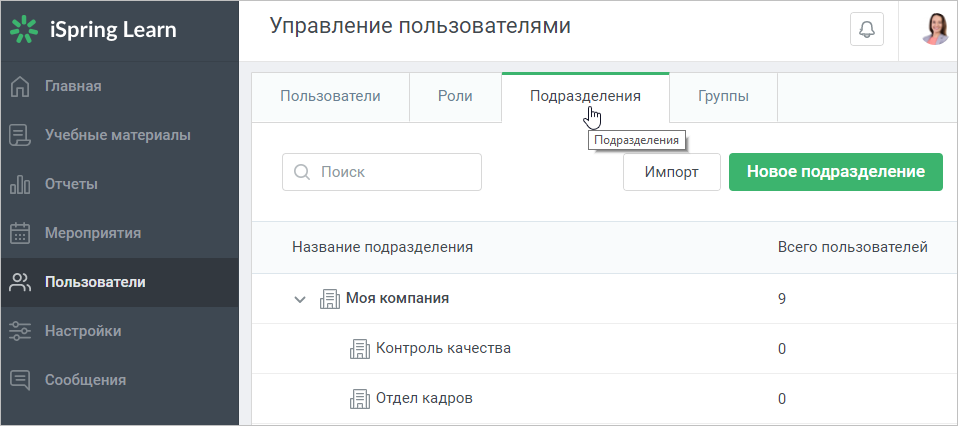Screen dimensions: 958x426
Task: Click the Пользователи people icon in sidebar
Action: (20, 282)
